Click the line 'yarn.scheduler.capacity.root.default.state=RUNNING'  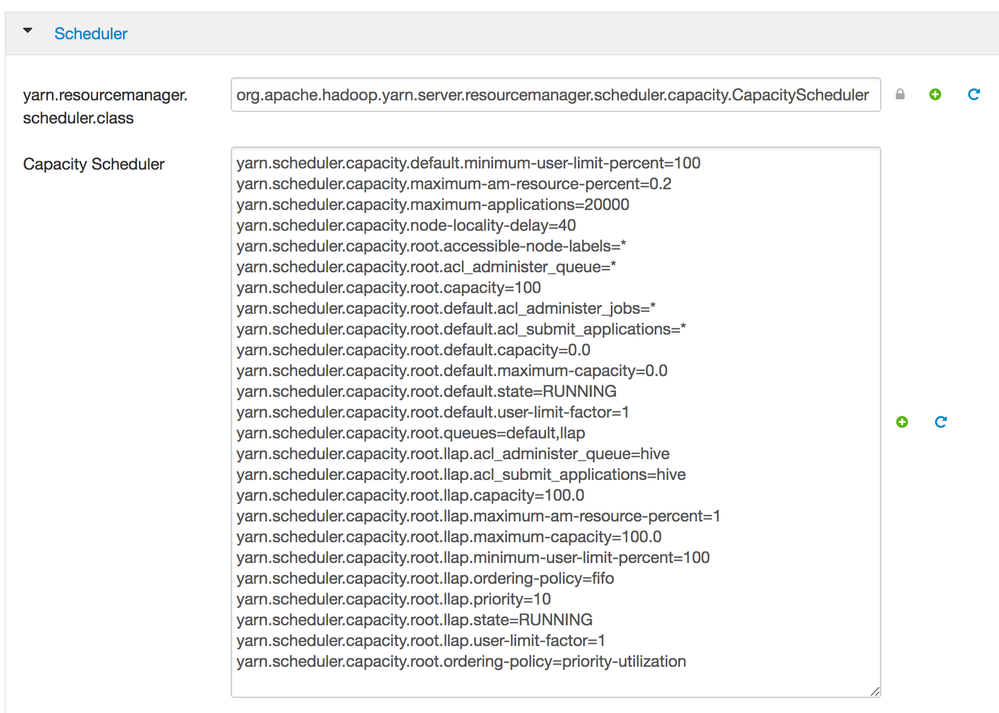426,391
